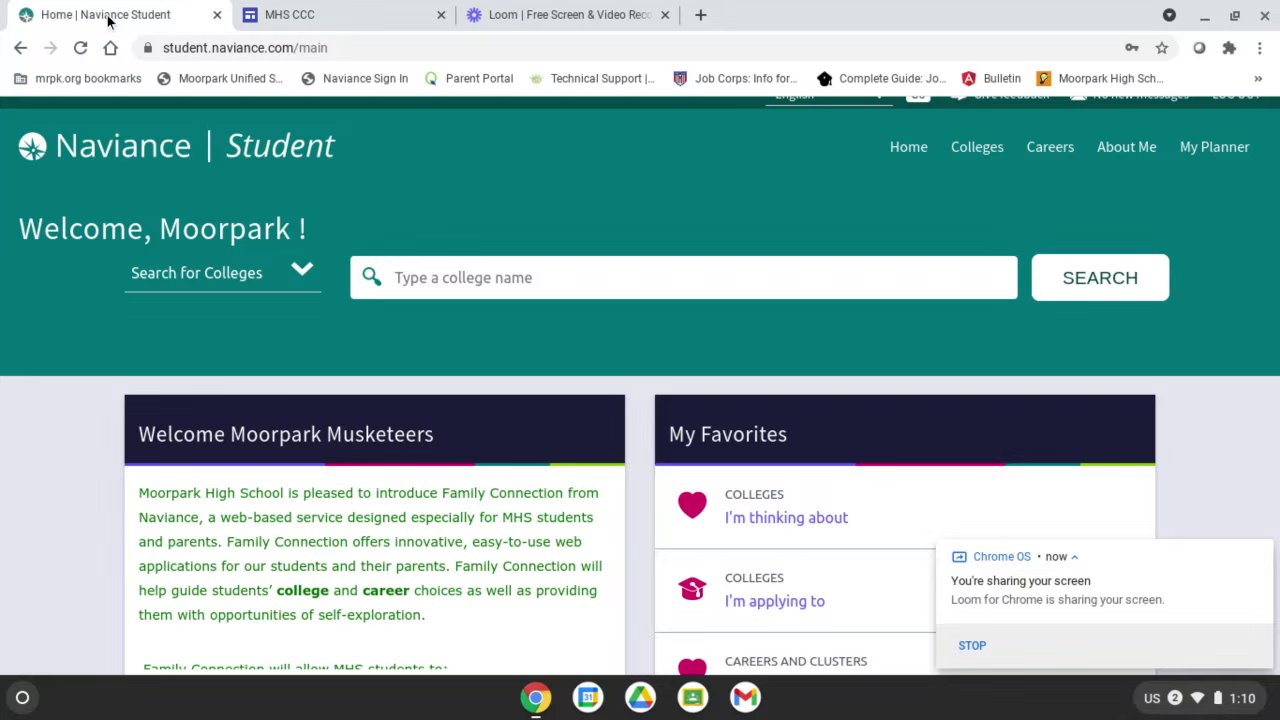The width and height of the screenshot is (1280, 720).
Task: Open the Extensions puzzle piece menu
Action: pyautogui.click(x=1229, y=48)
